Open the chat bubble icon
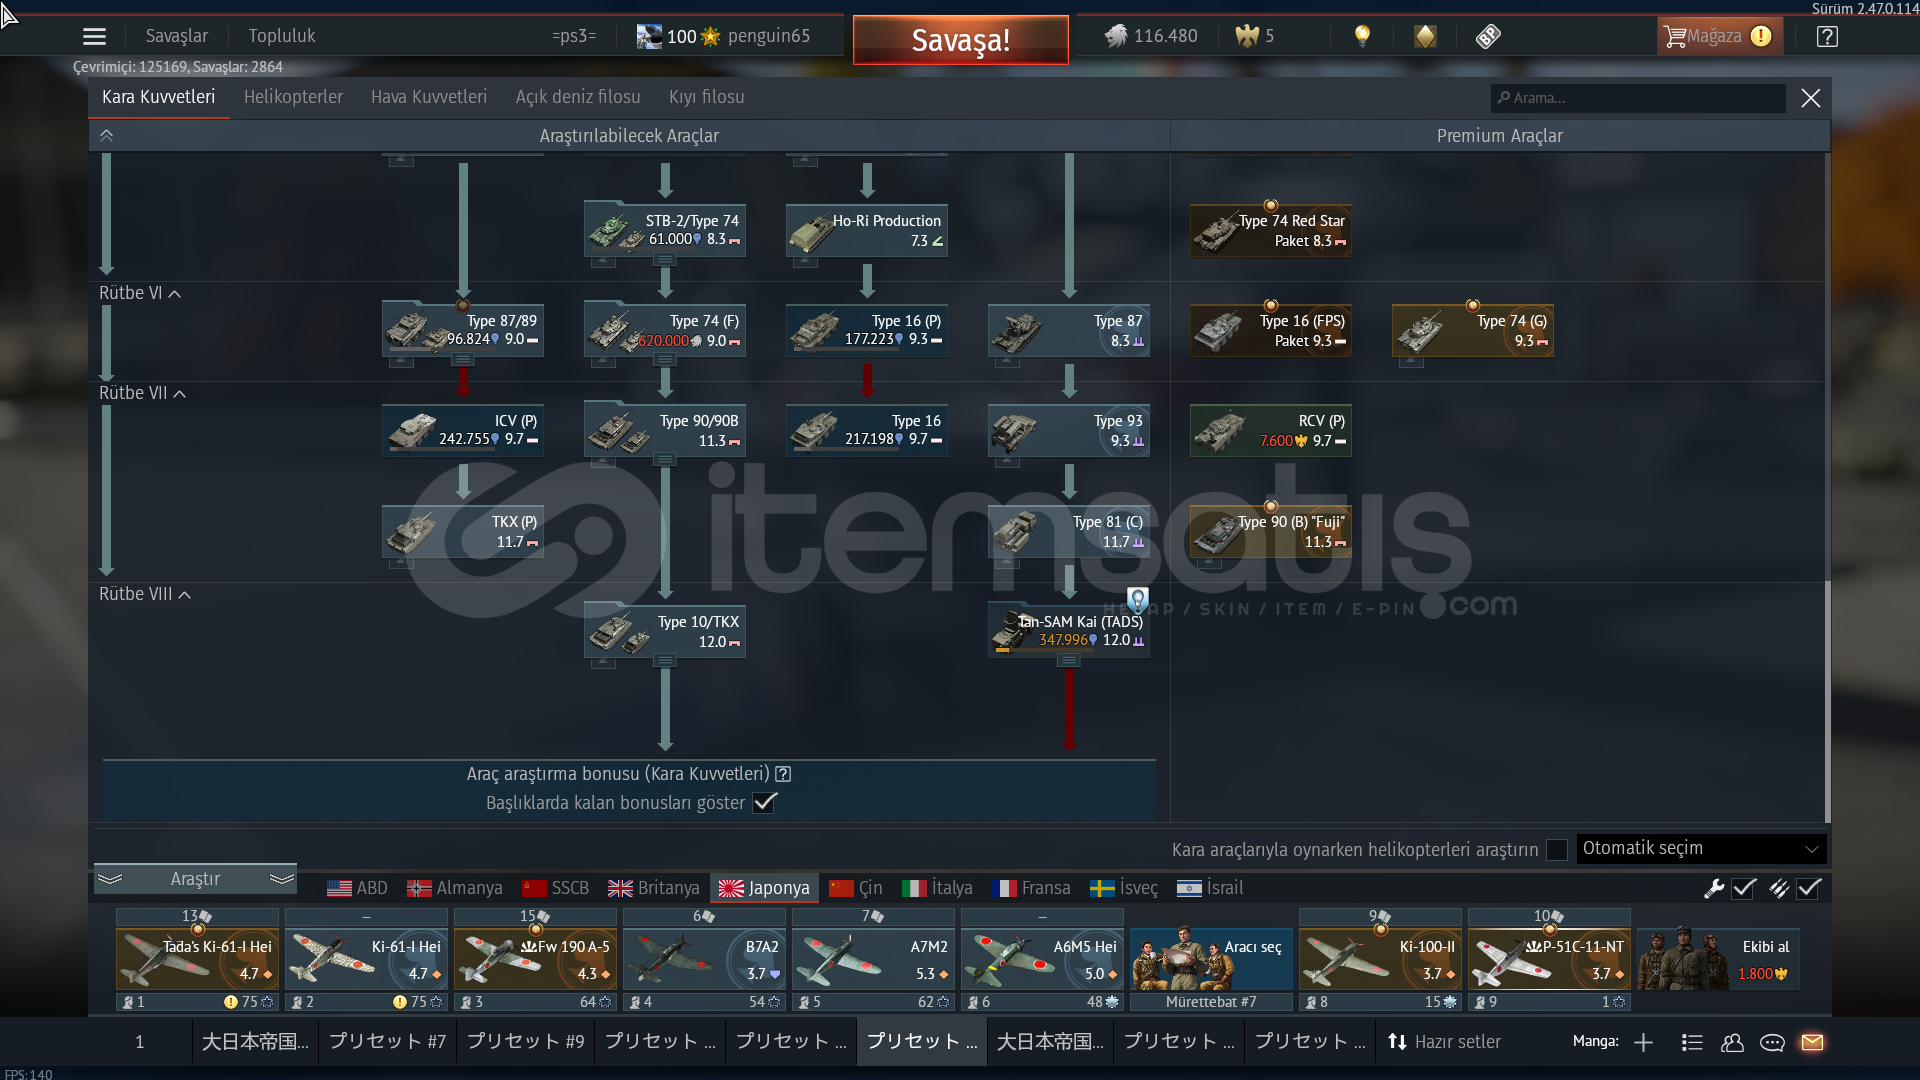This screenshot has height=1080, width=1920. (x=1772, y=1042)
